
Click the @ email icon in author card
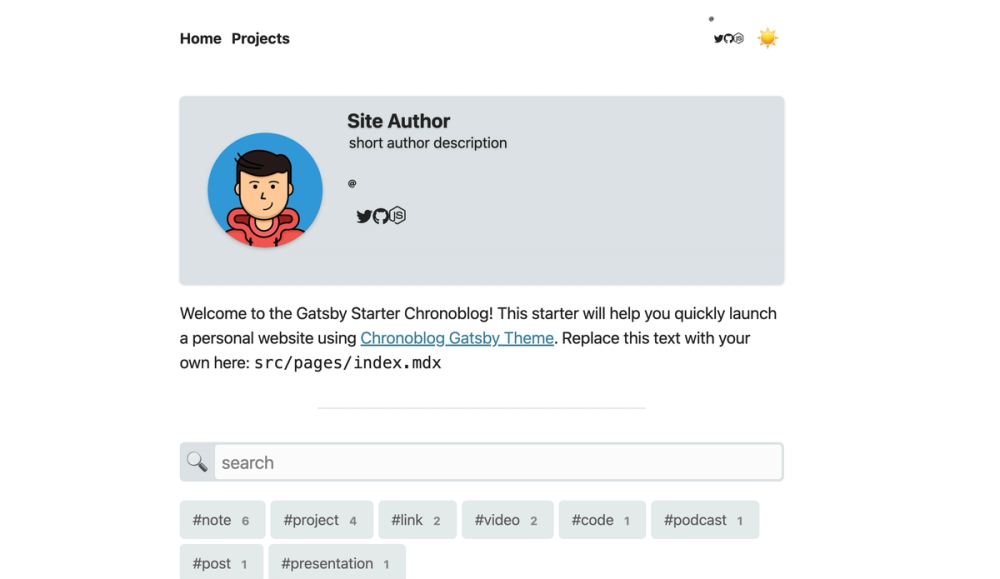pos(352,183)
